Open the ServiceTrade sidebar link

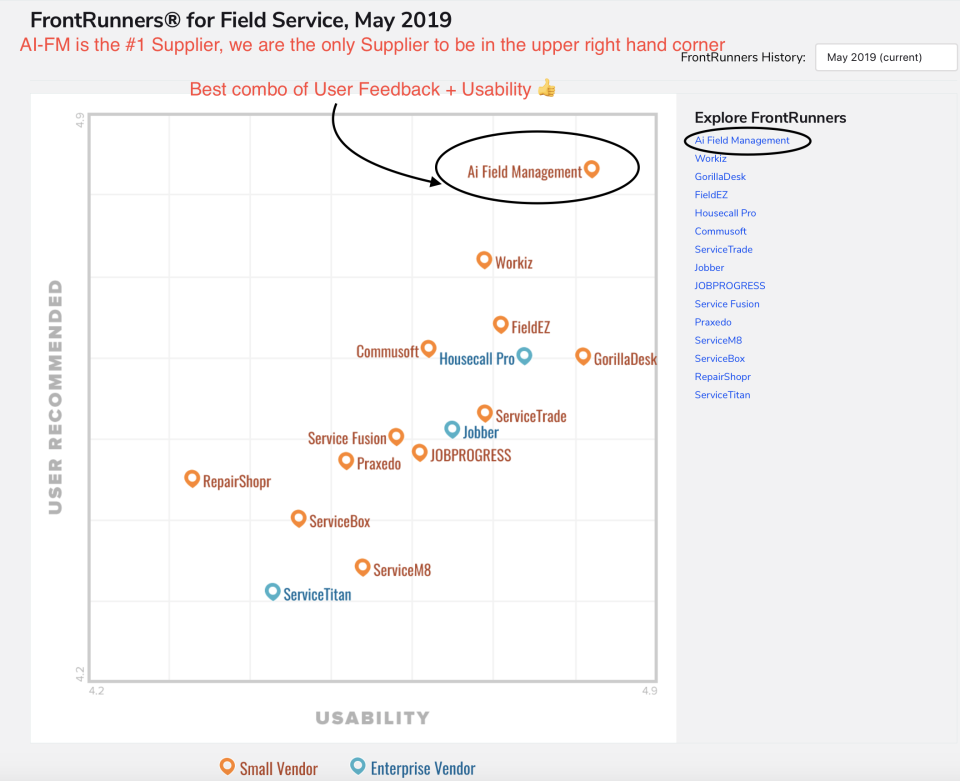(723, 249)
